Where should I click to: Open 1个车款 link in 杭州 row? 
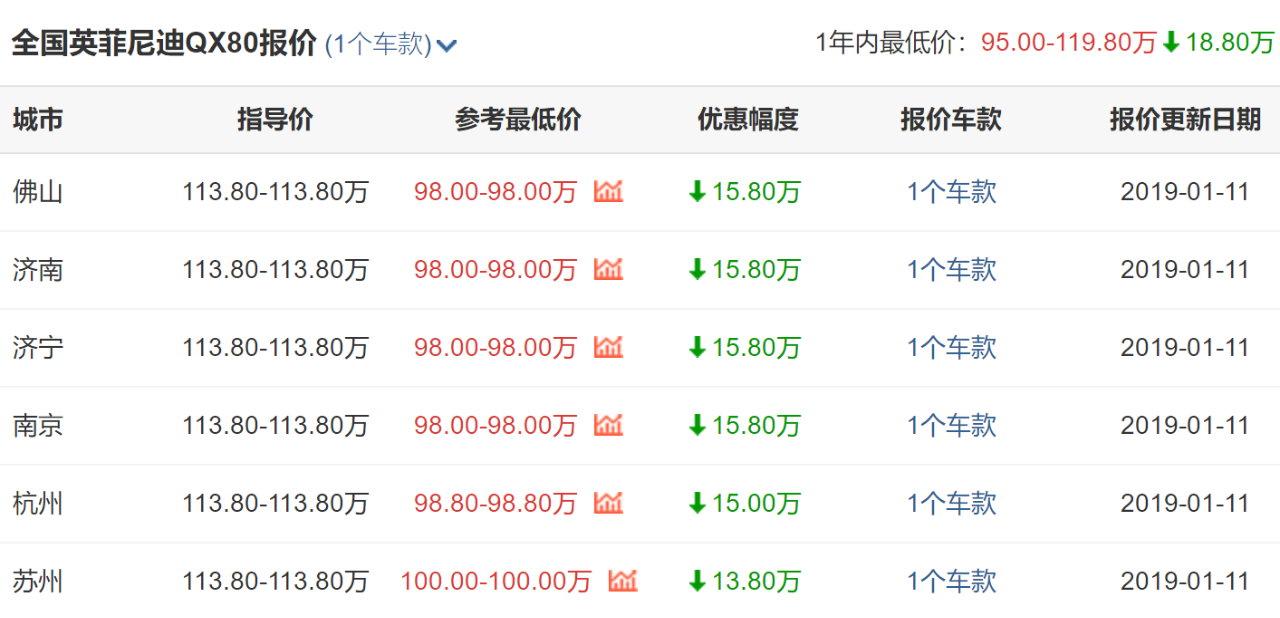pyautogui.click(x=952, y=504)
